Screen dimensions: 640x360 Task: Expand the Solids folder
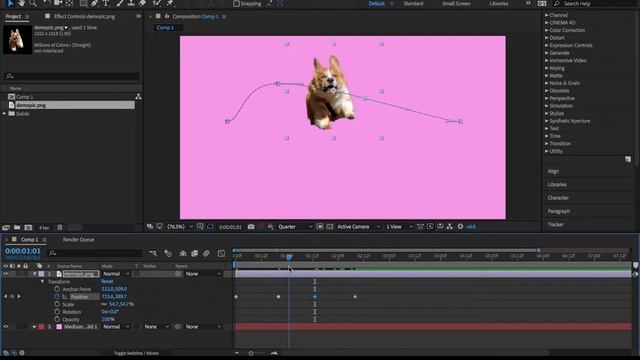click(x=4, y=113)
